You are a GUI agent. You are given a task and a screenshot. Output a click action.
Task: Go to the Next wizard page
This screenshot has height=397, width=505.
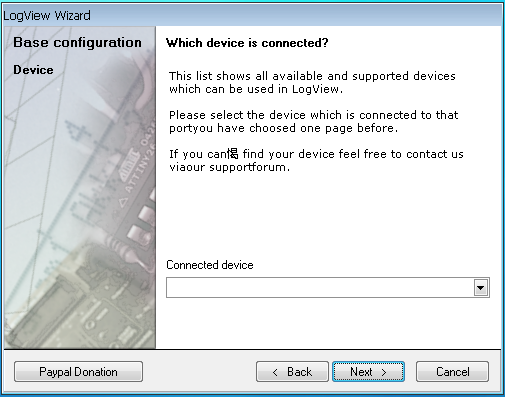coord(368,372)
